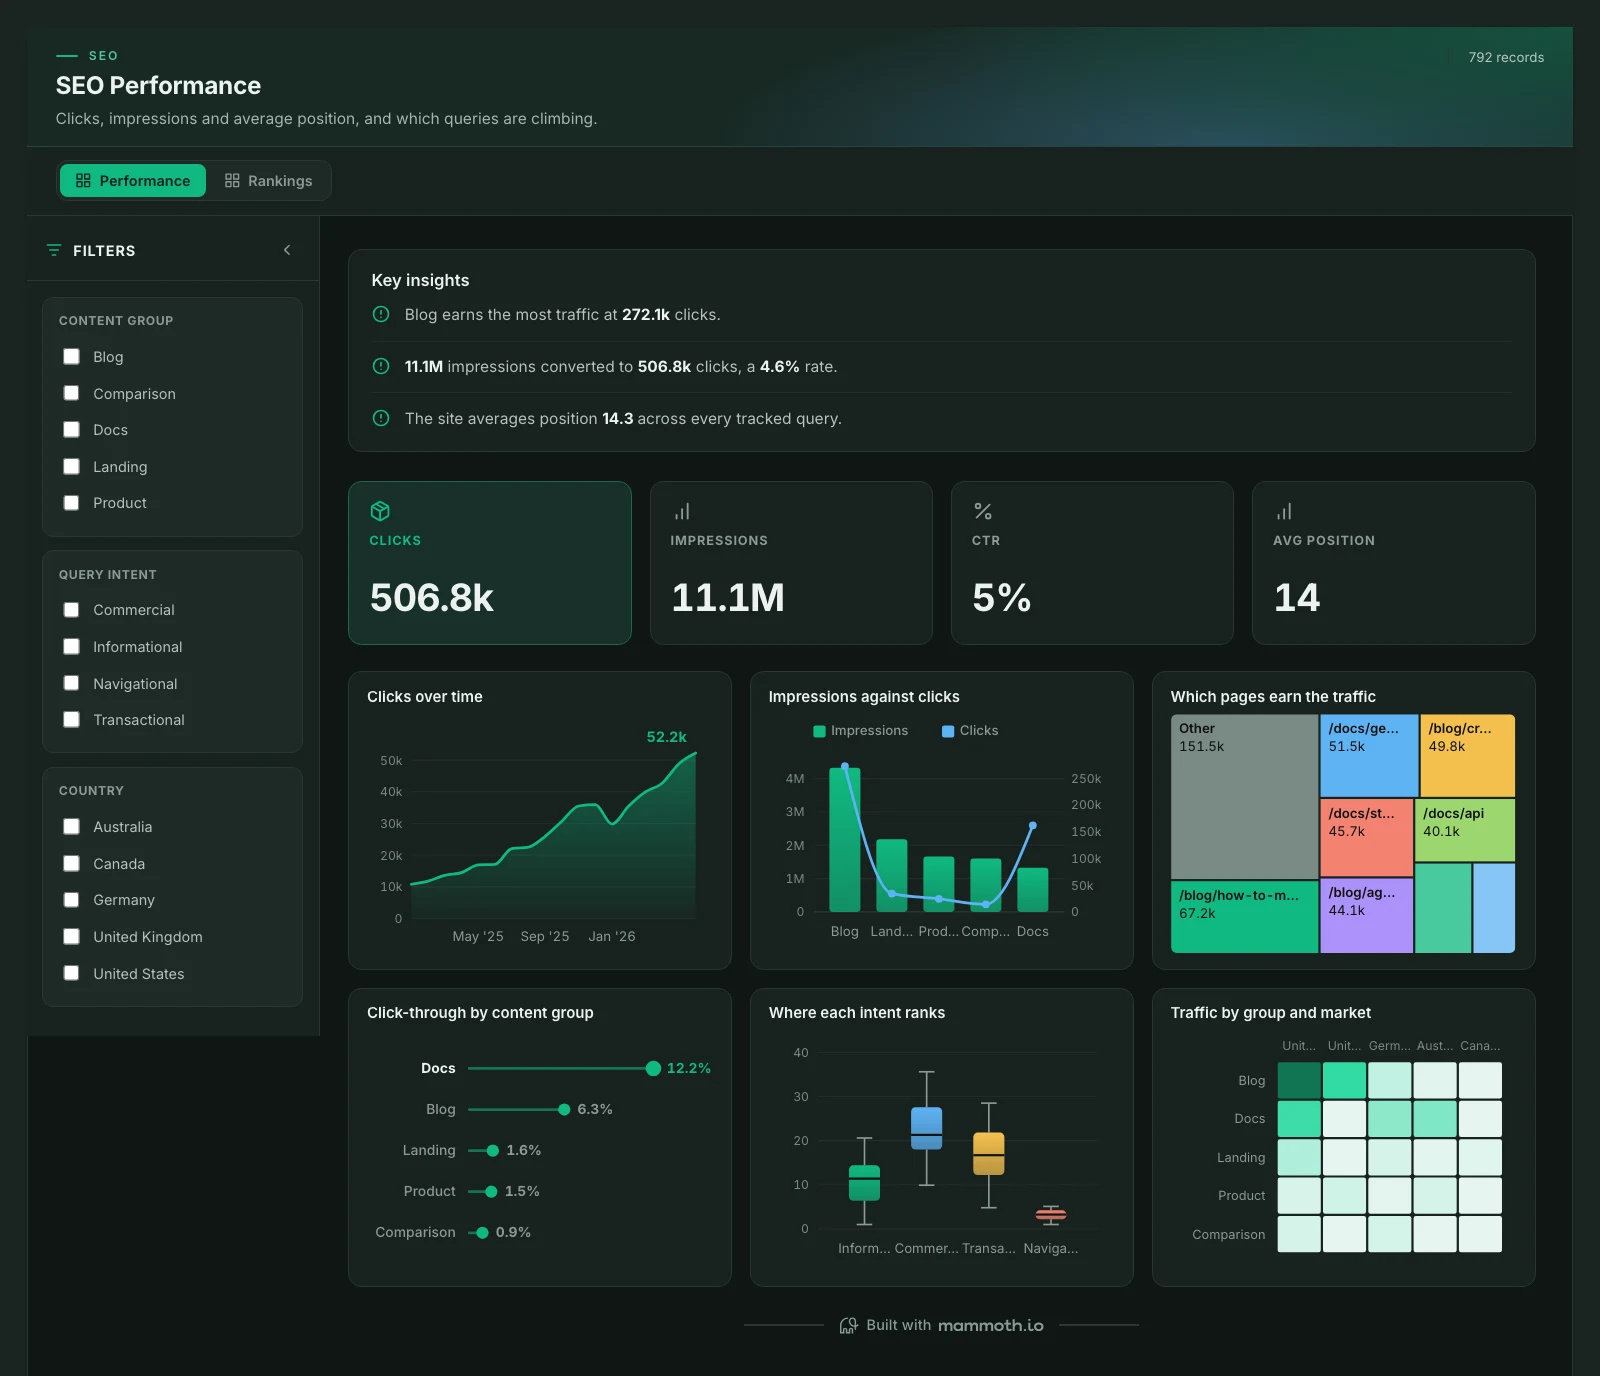This screenshot has height=1376, width=1600.
Task: Click the filter icon beside FILTERS
Action: pyautogui.click(x=54, y=250)
